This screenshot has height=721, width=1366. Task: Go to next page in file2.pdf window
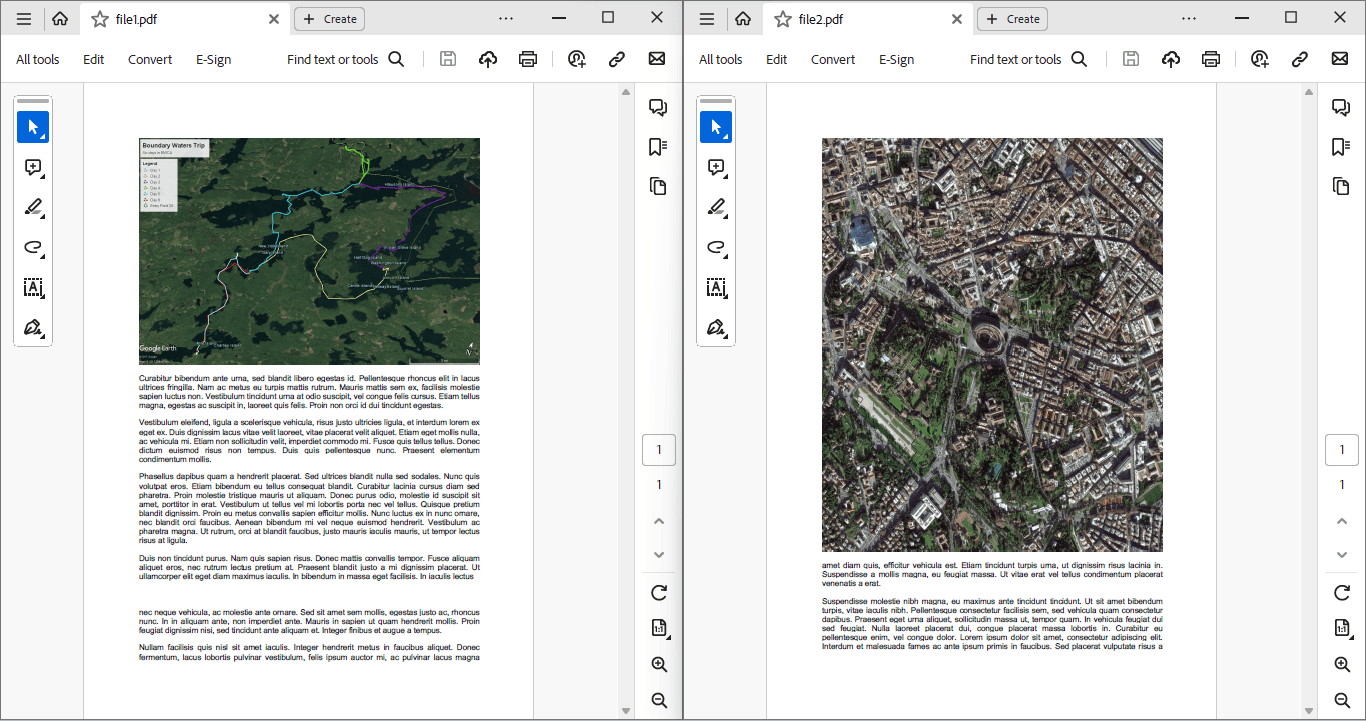(x=1342, y=555)
